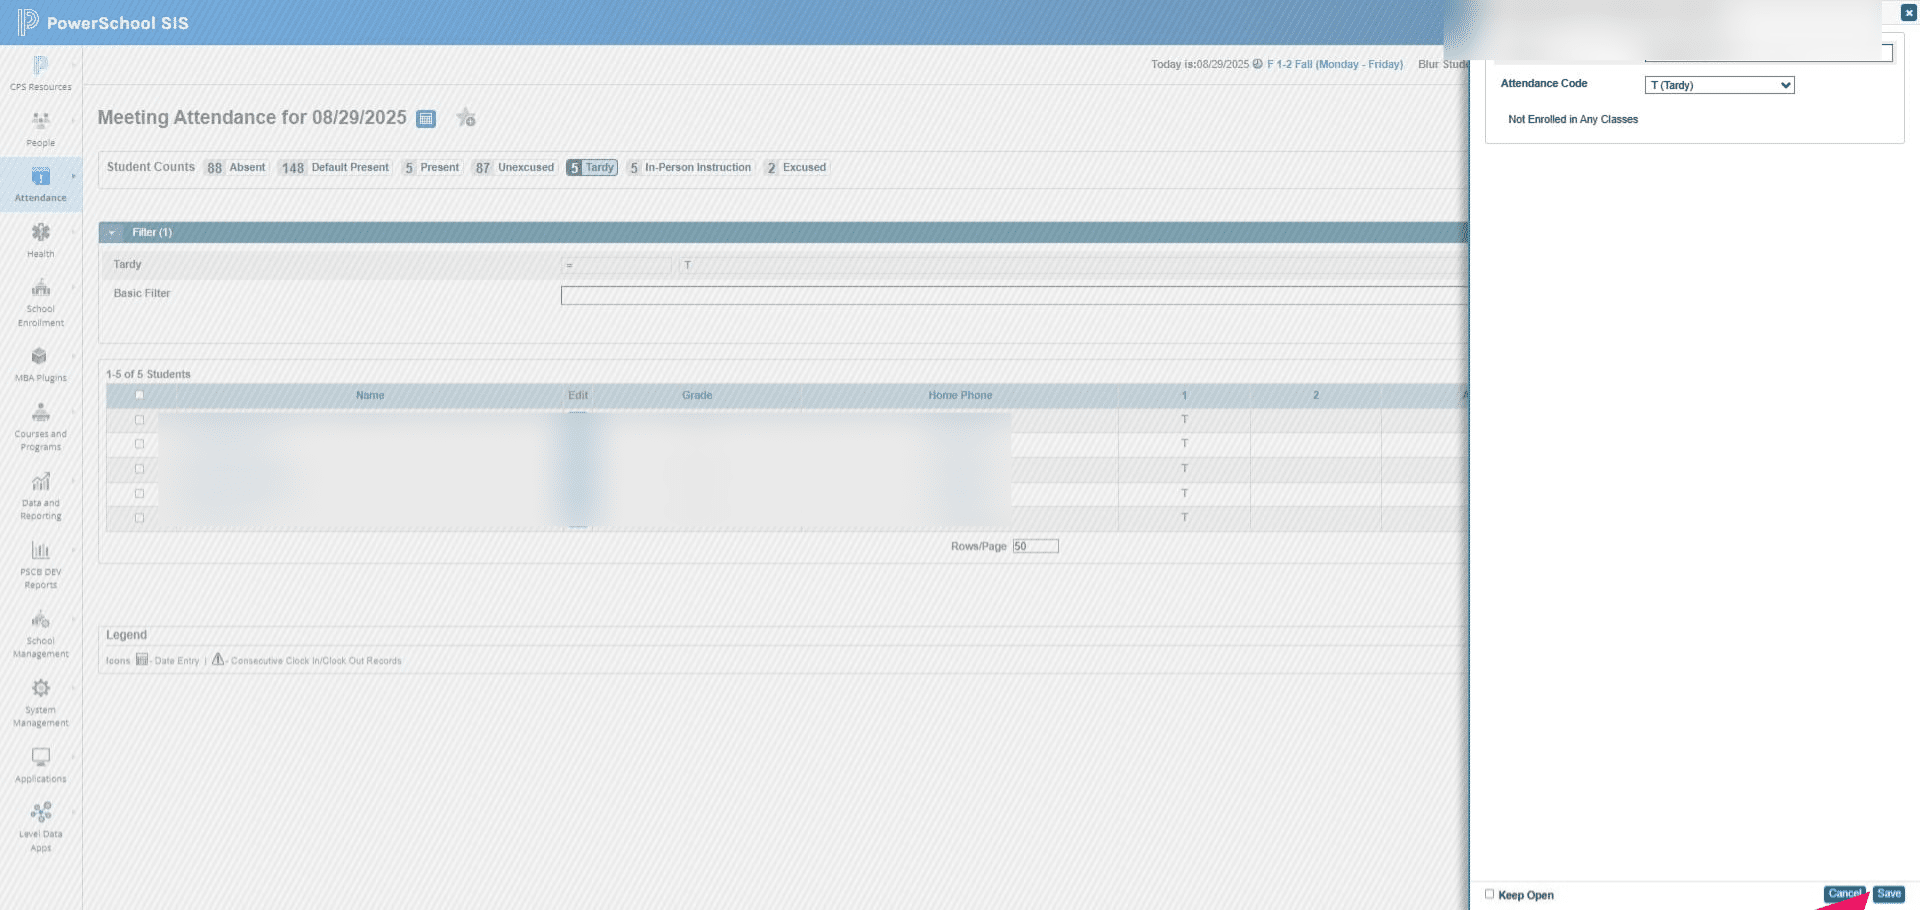Screen dimensions: 1920x910
Task: Expand the Attendance submenu arrow
Action: tap(73, 176)
